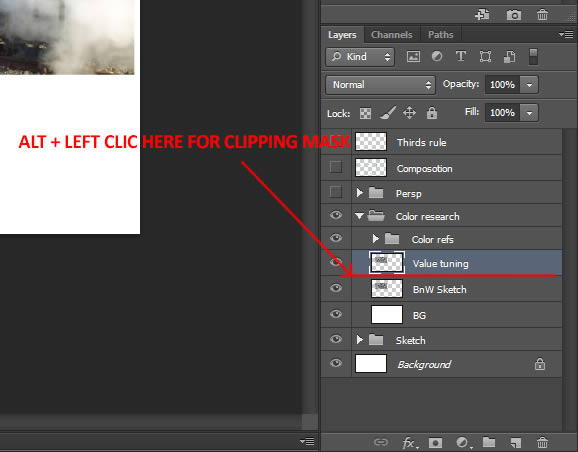This screenshot has width=578, height=452.
Task: Add a layer mask using bottom icon
Action: click(435, 442)
